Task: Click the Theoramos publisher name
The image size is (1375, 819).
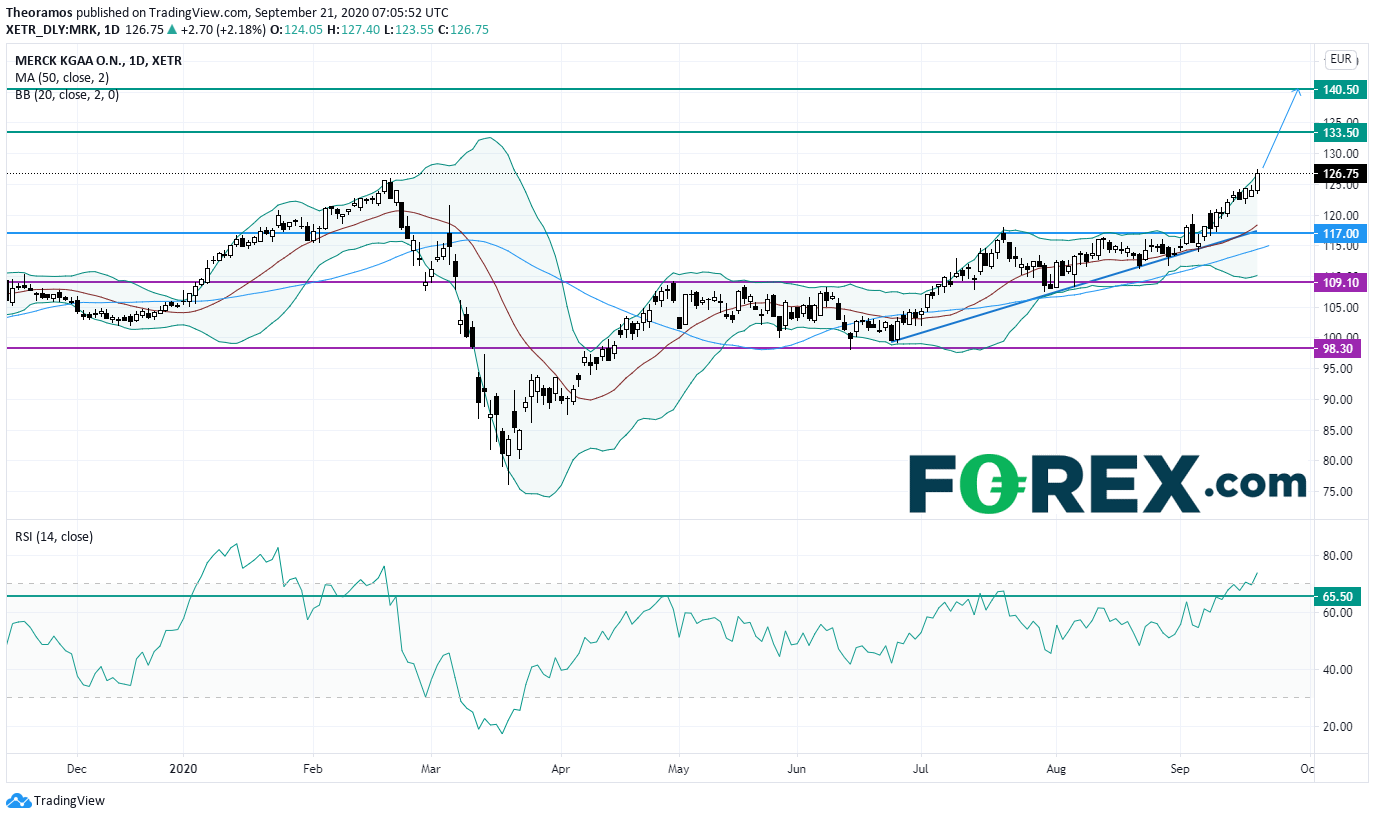Action: click(39, 12)
